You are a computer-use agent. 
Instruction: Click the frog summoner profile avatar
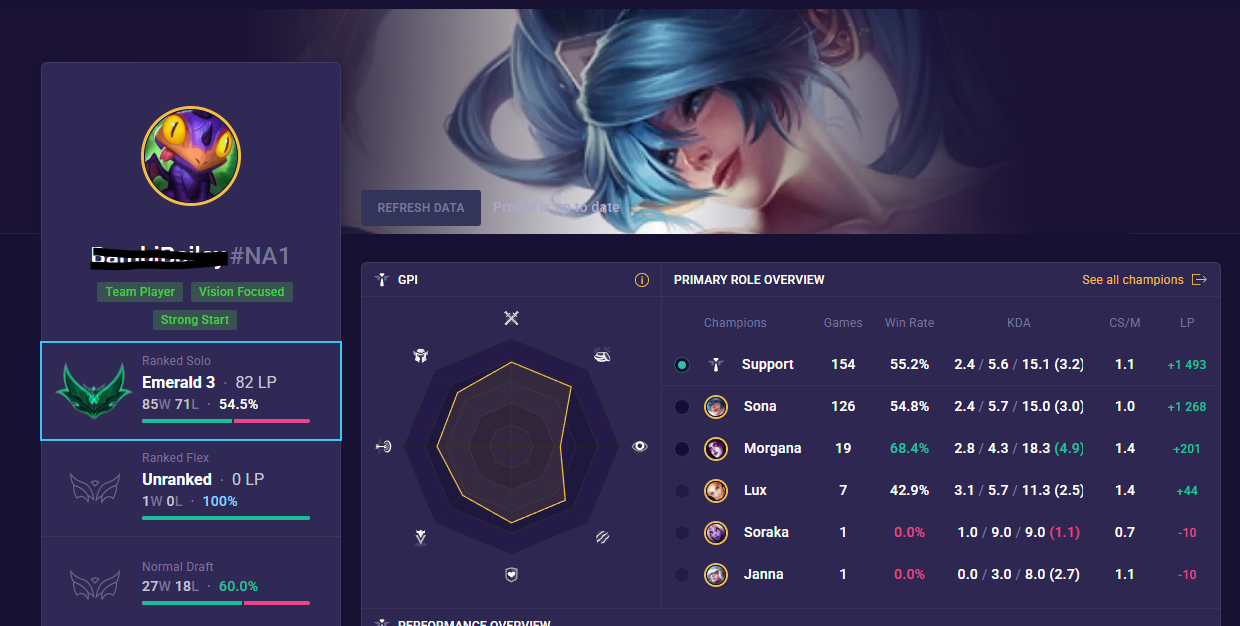coord(191,156)
